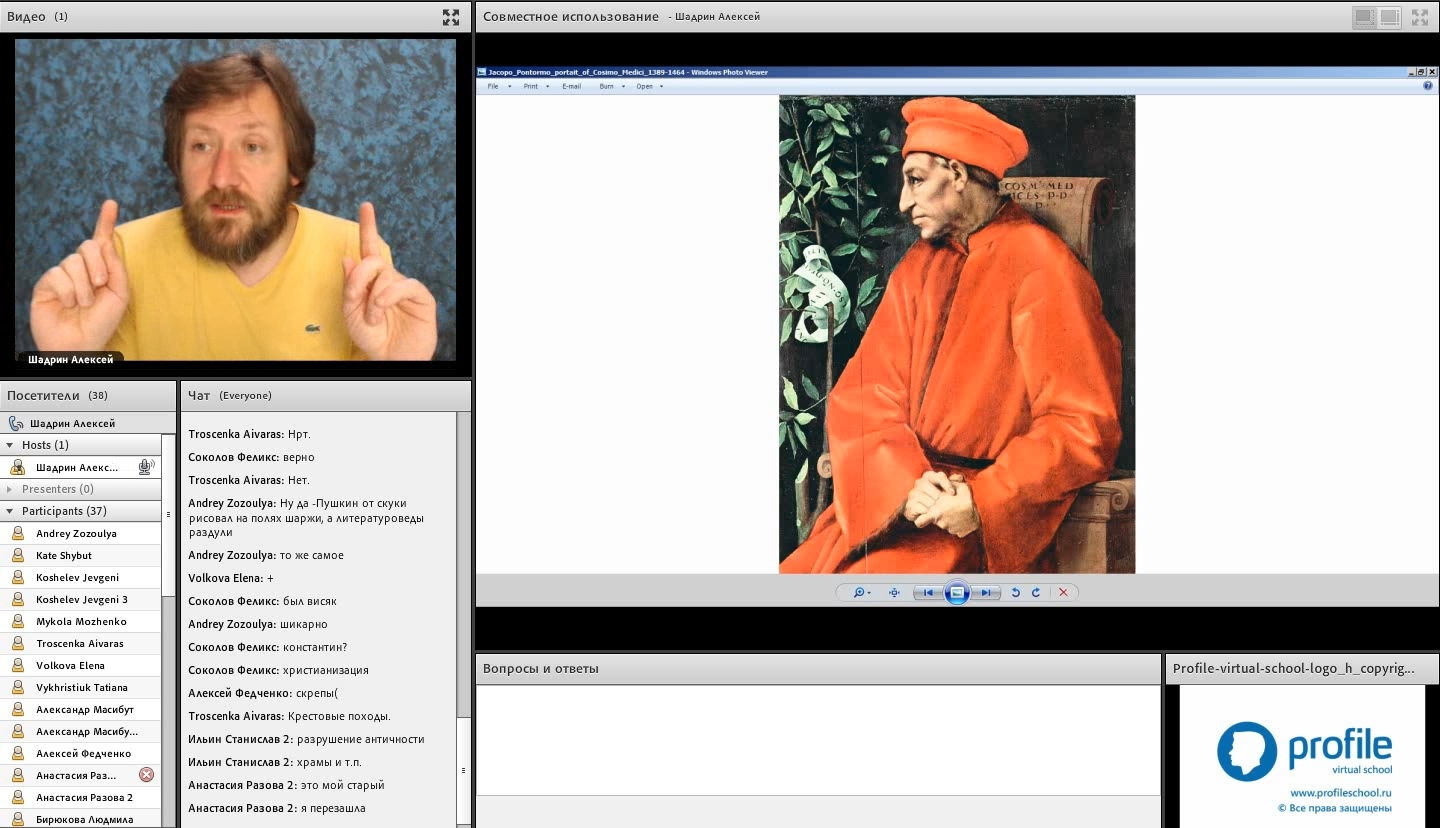Close the Windows Photo Viewer window
1440x828 pixels.
point(1431,72)
